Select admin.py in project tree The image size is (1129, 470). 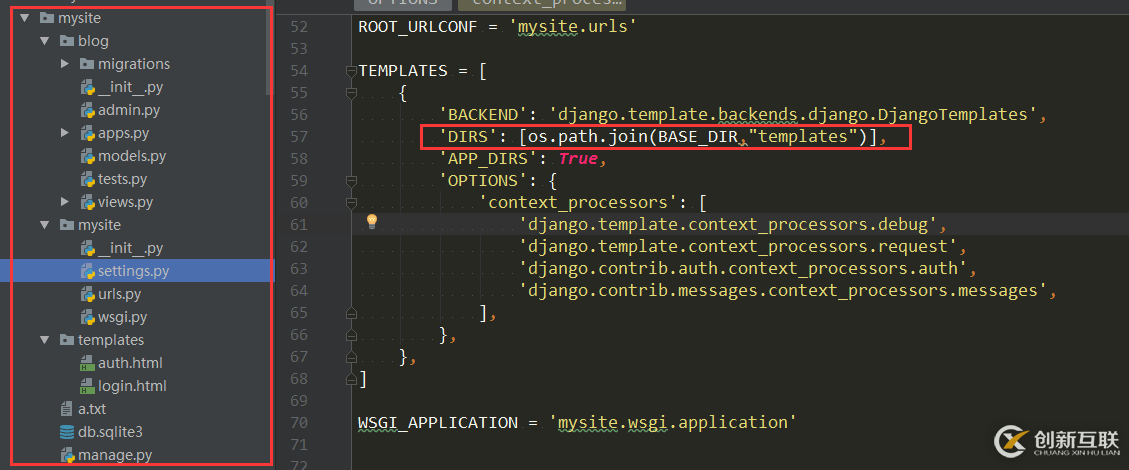click(x=129, y=110)
